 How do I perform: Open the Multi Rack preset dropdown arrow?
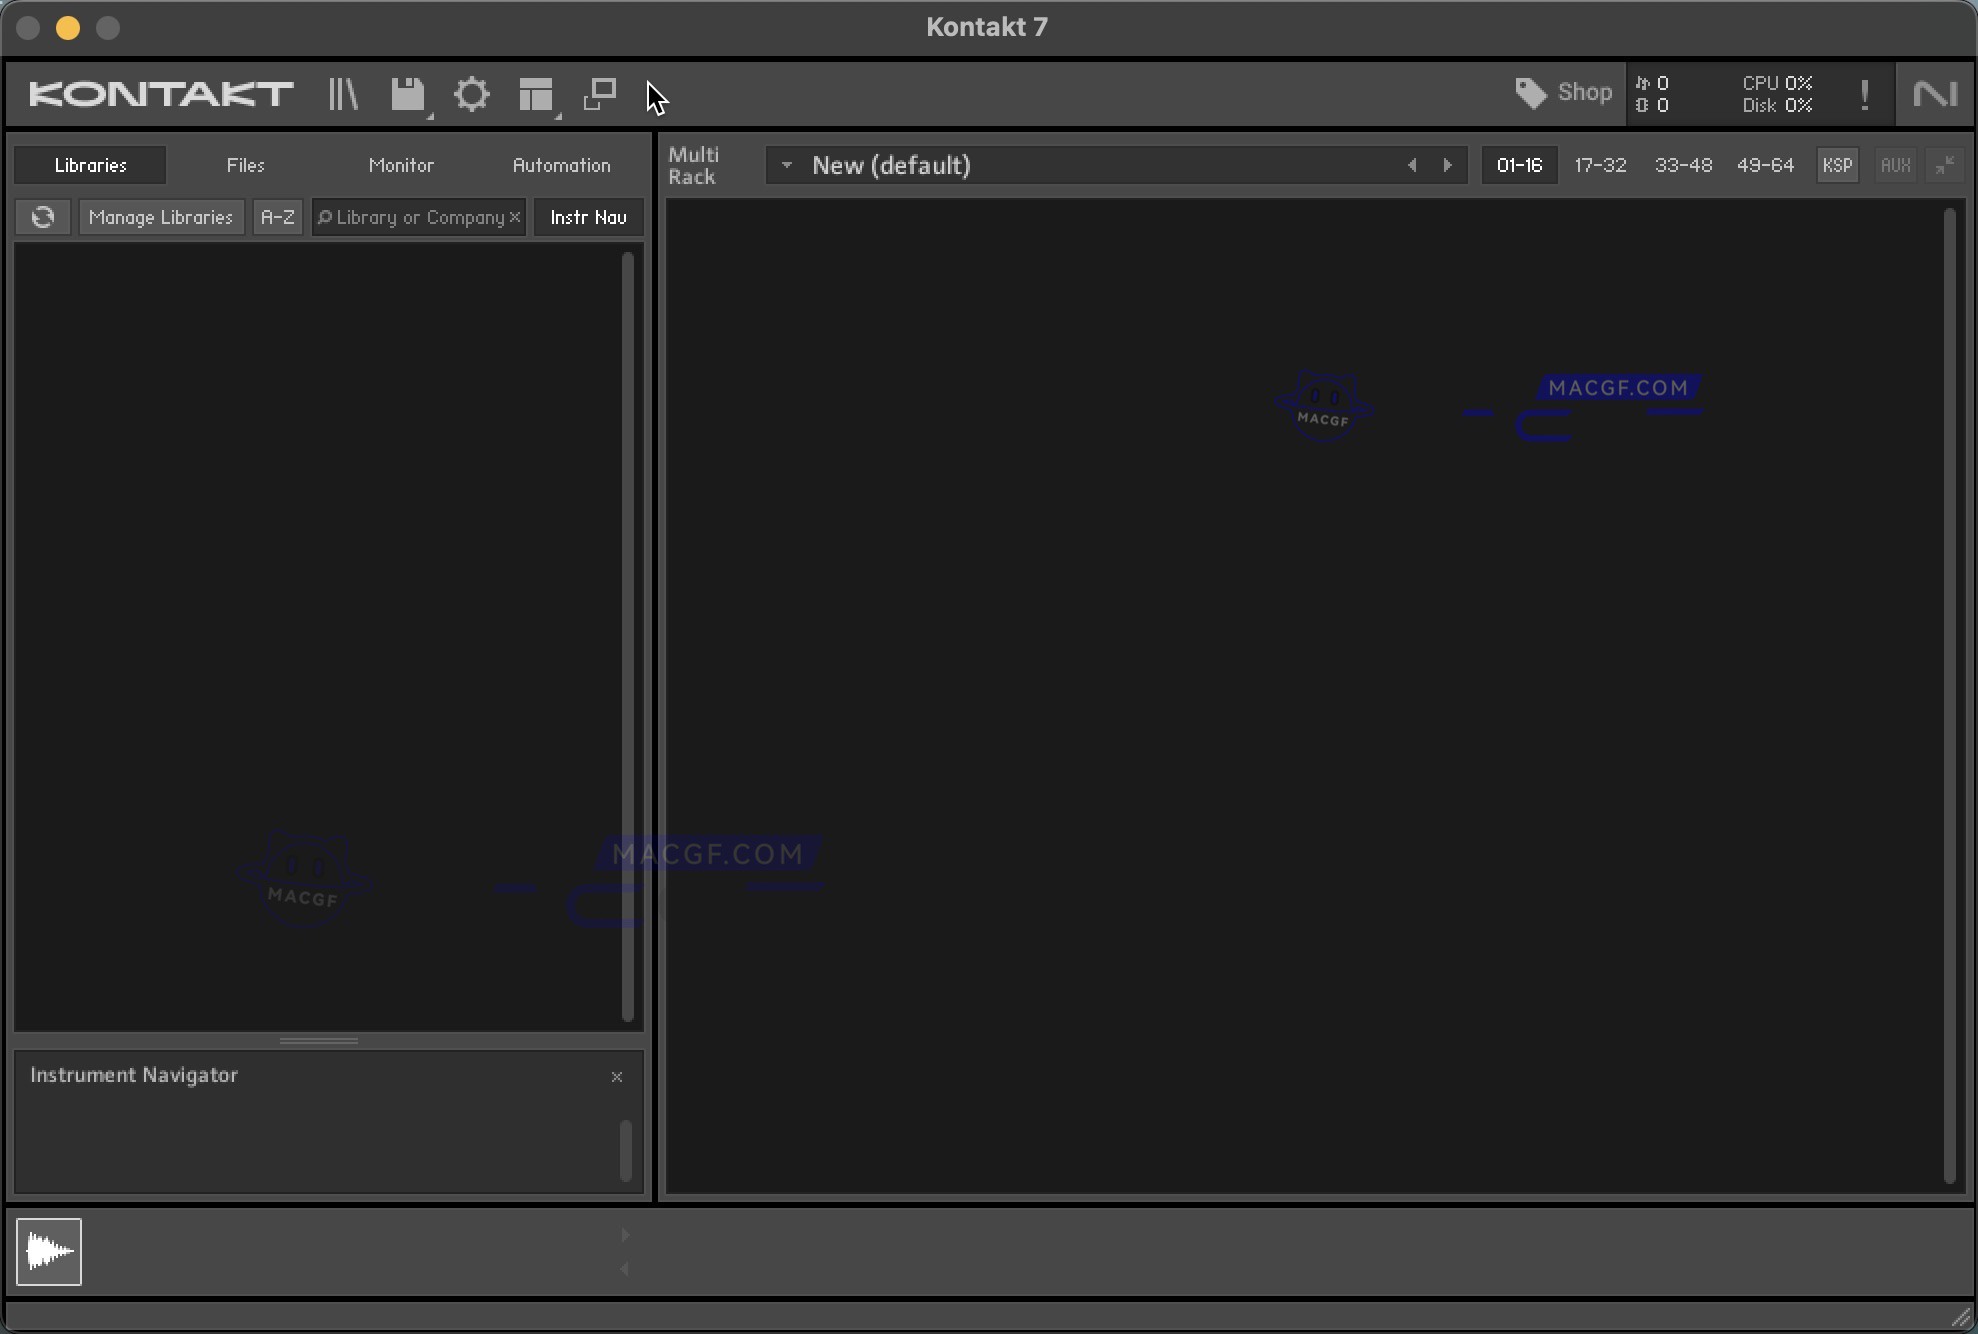786,164
